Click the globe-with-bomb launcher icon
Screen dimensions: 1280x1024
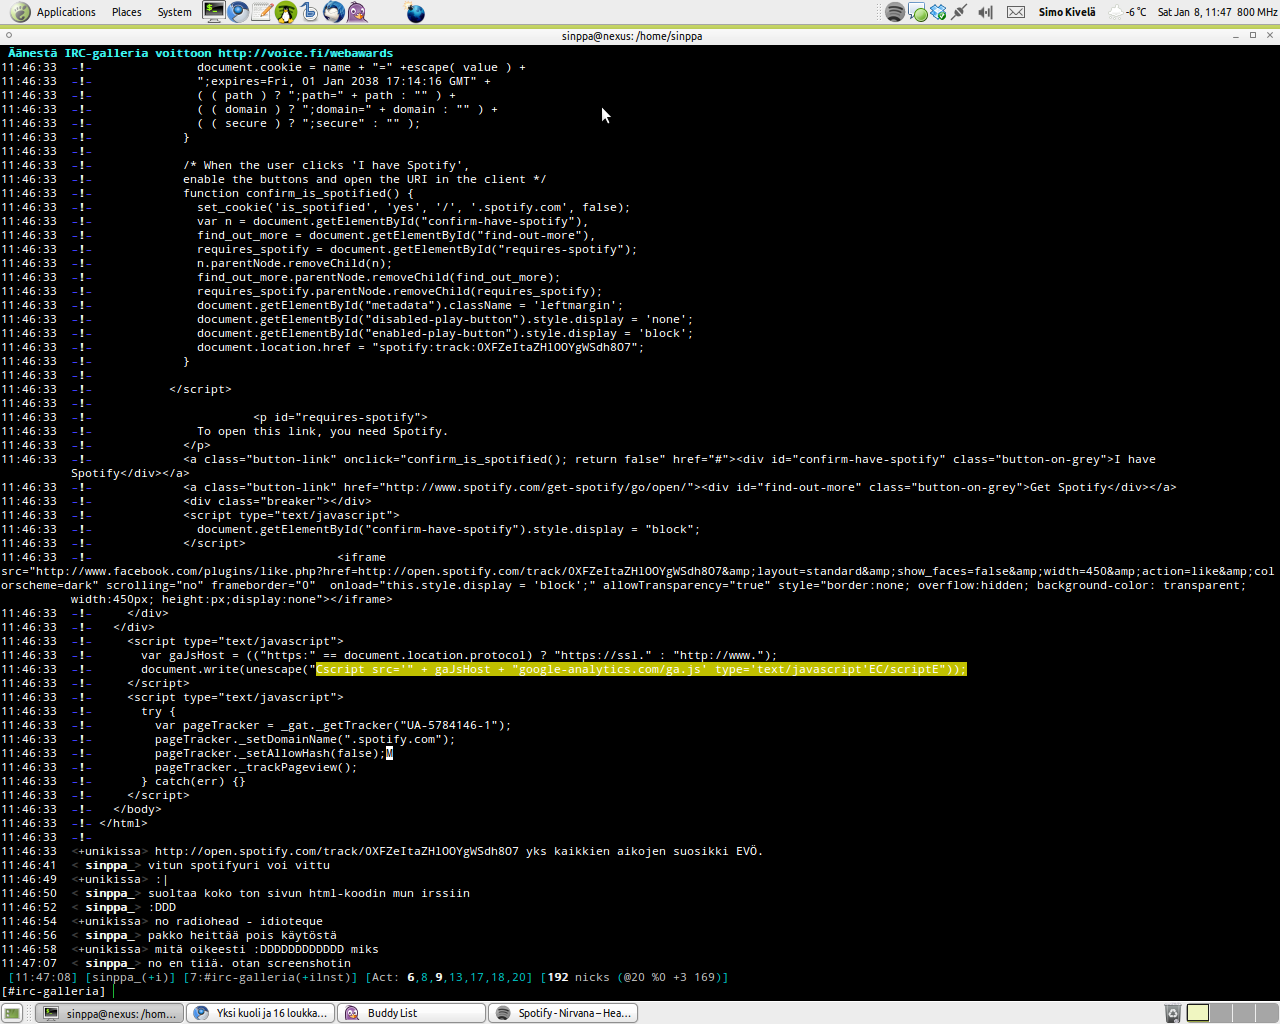click(416, 12)
